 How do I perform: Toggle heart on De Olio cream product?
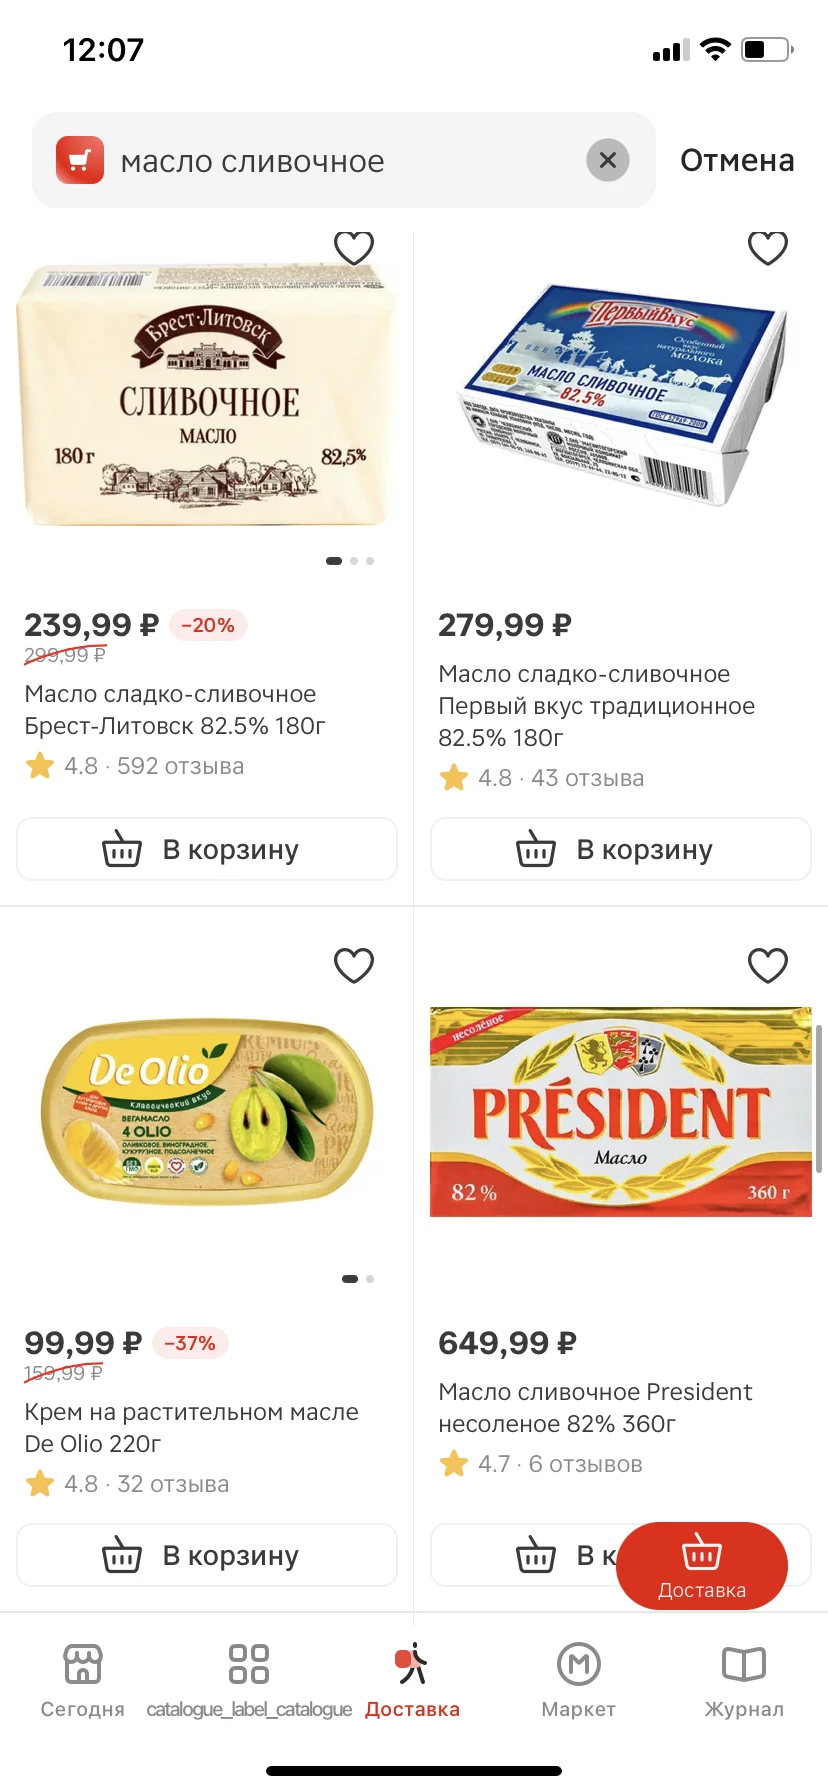[353, 965]
